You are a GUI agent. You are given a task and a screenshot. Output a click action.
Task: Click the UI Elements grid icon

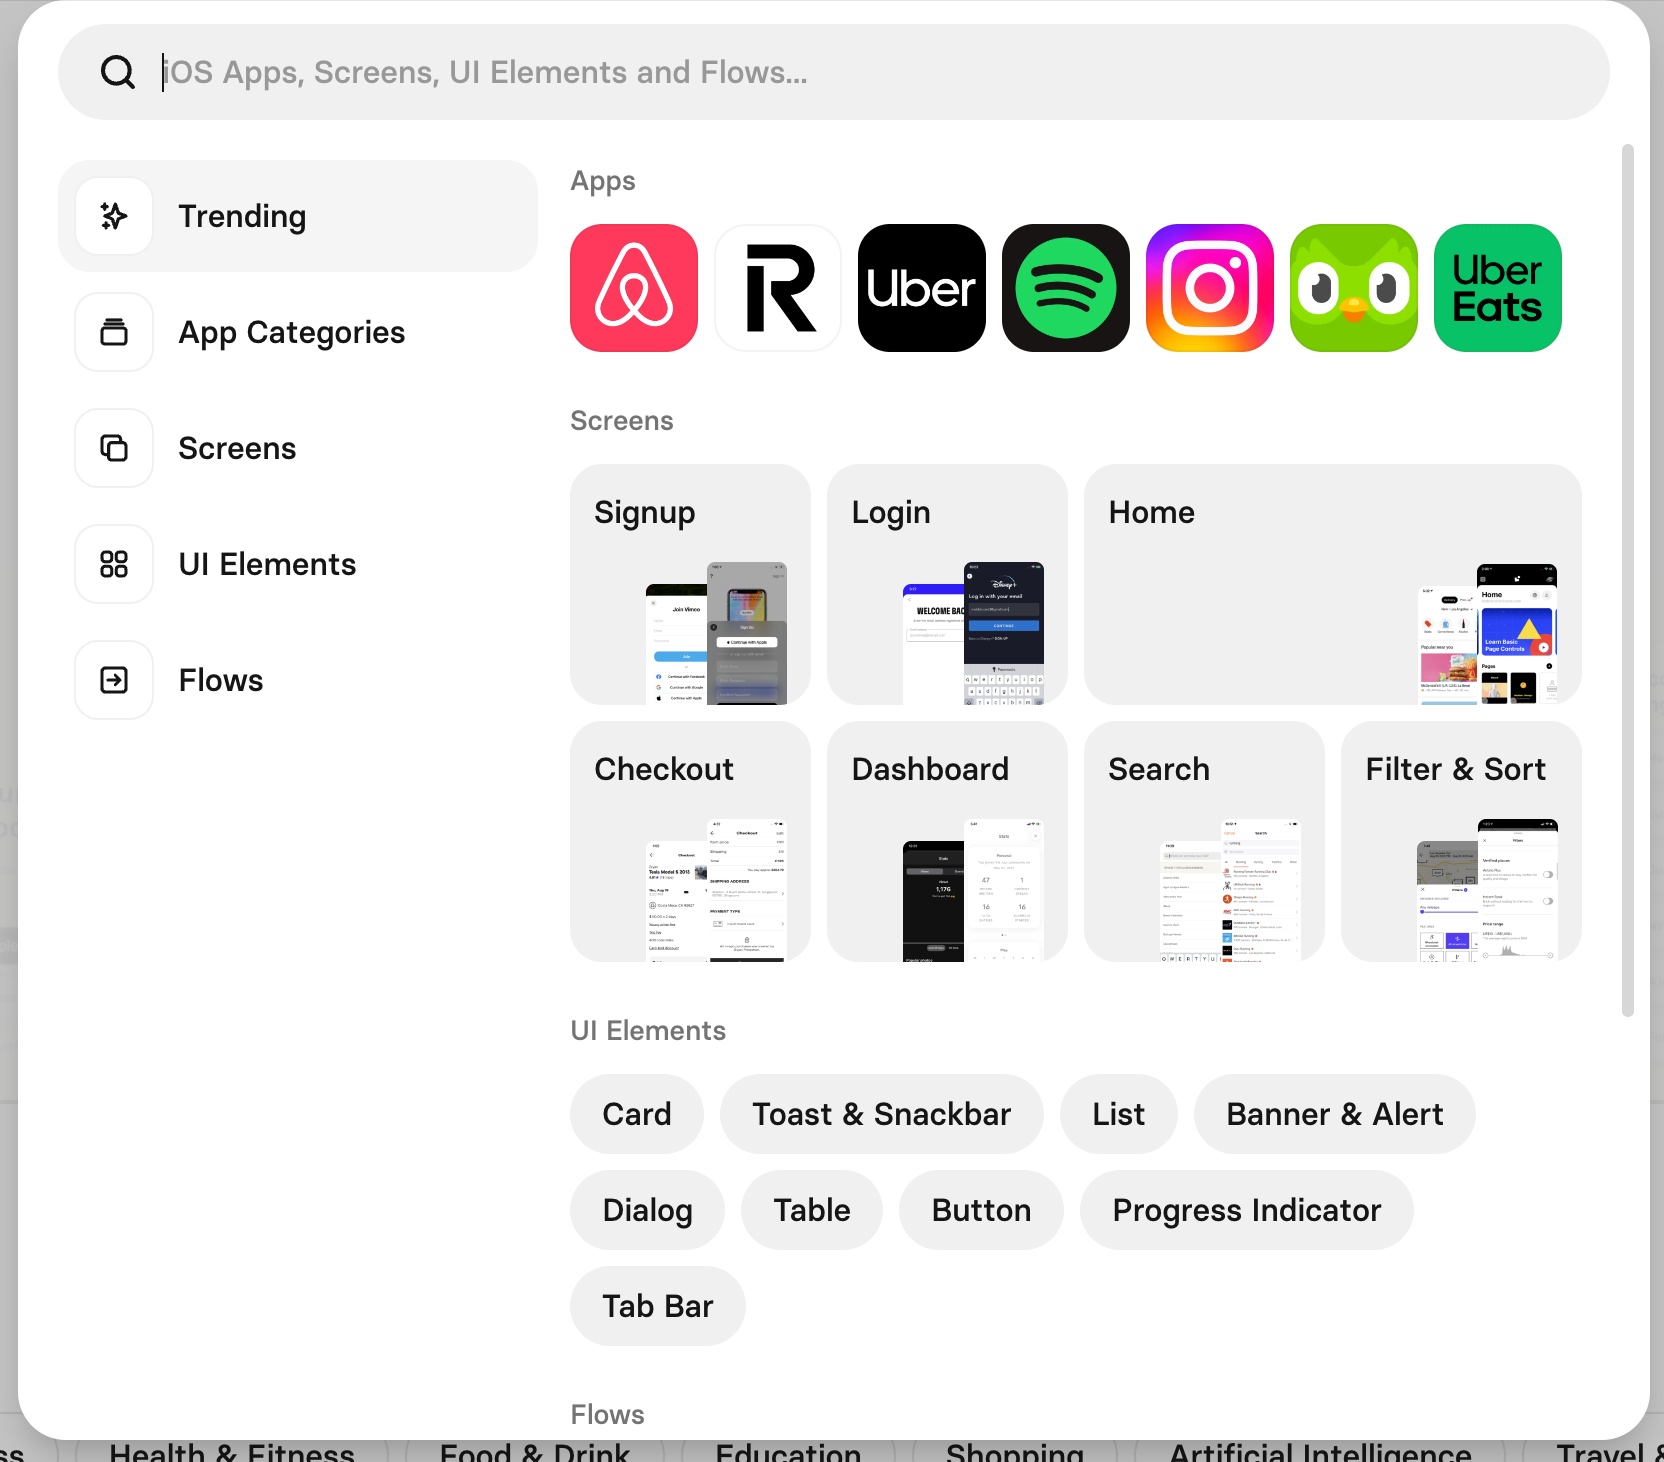pos(114,564)
